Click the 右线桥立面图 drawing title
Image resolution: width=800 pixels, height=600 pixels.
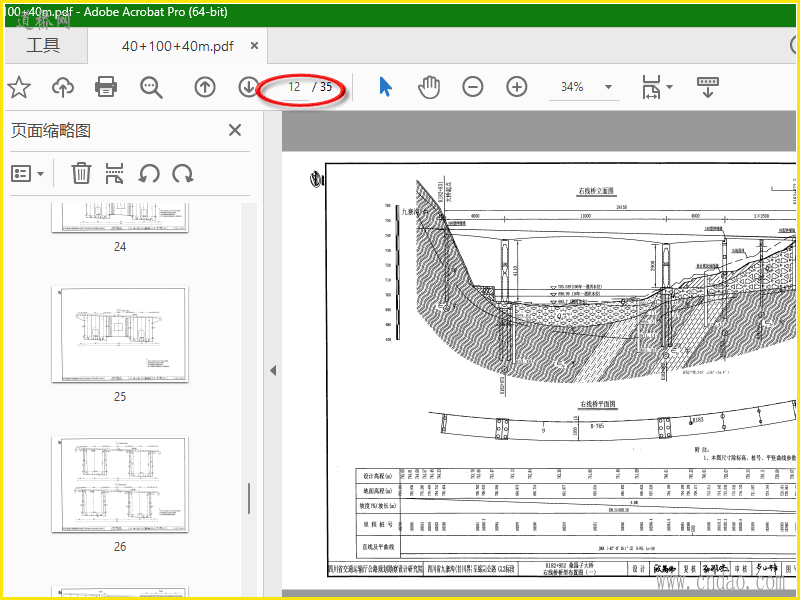(x=596, y=191)
